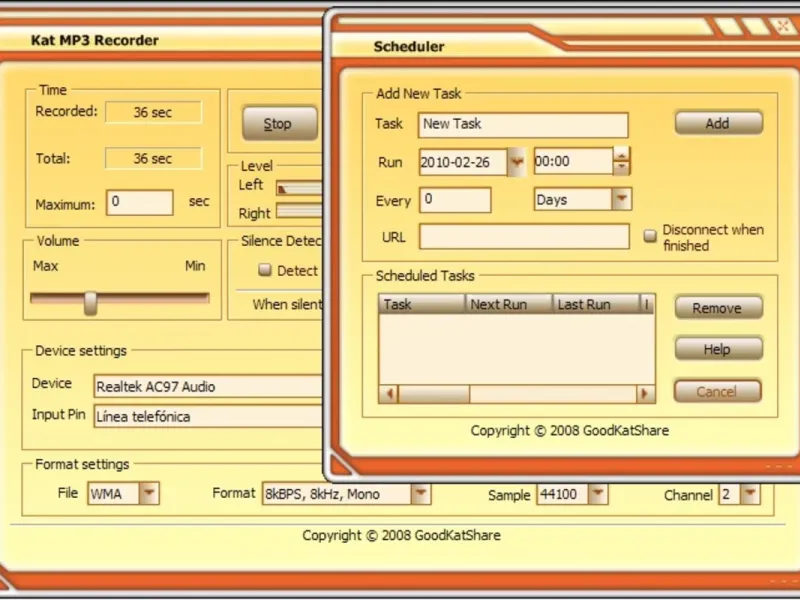Open the Run date dropdown calendar
This screenshot has width=800, height=600.
[x=517, y=163]
